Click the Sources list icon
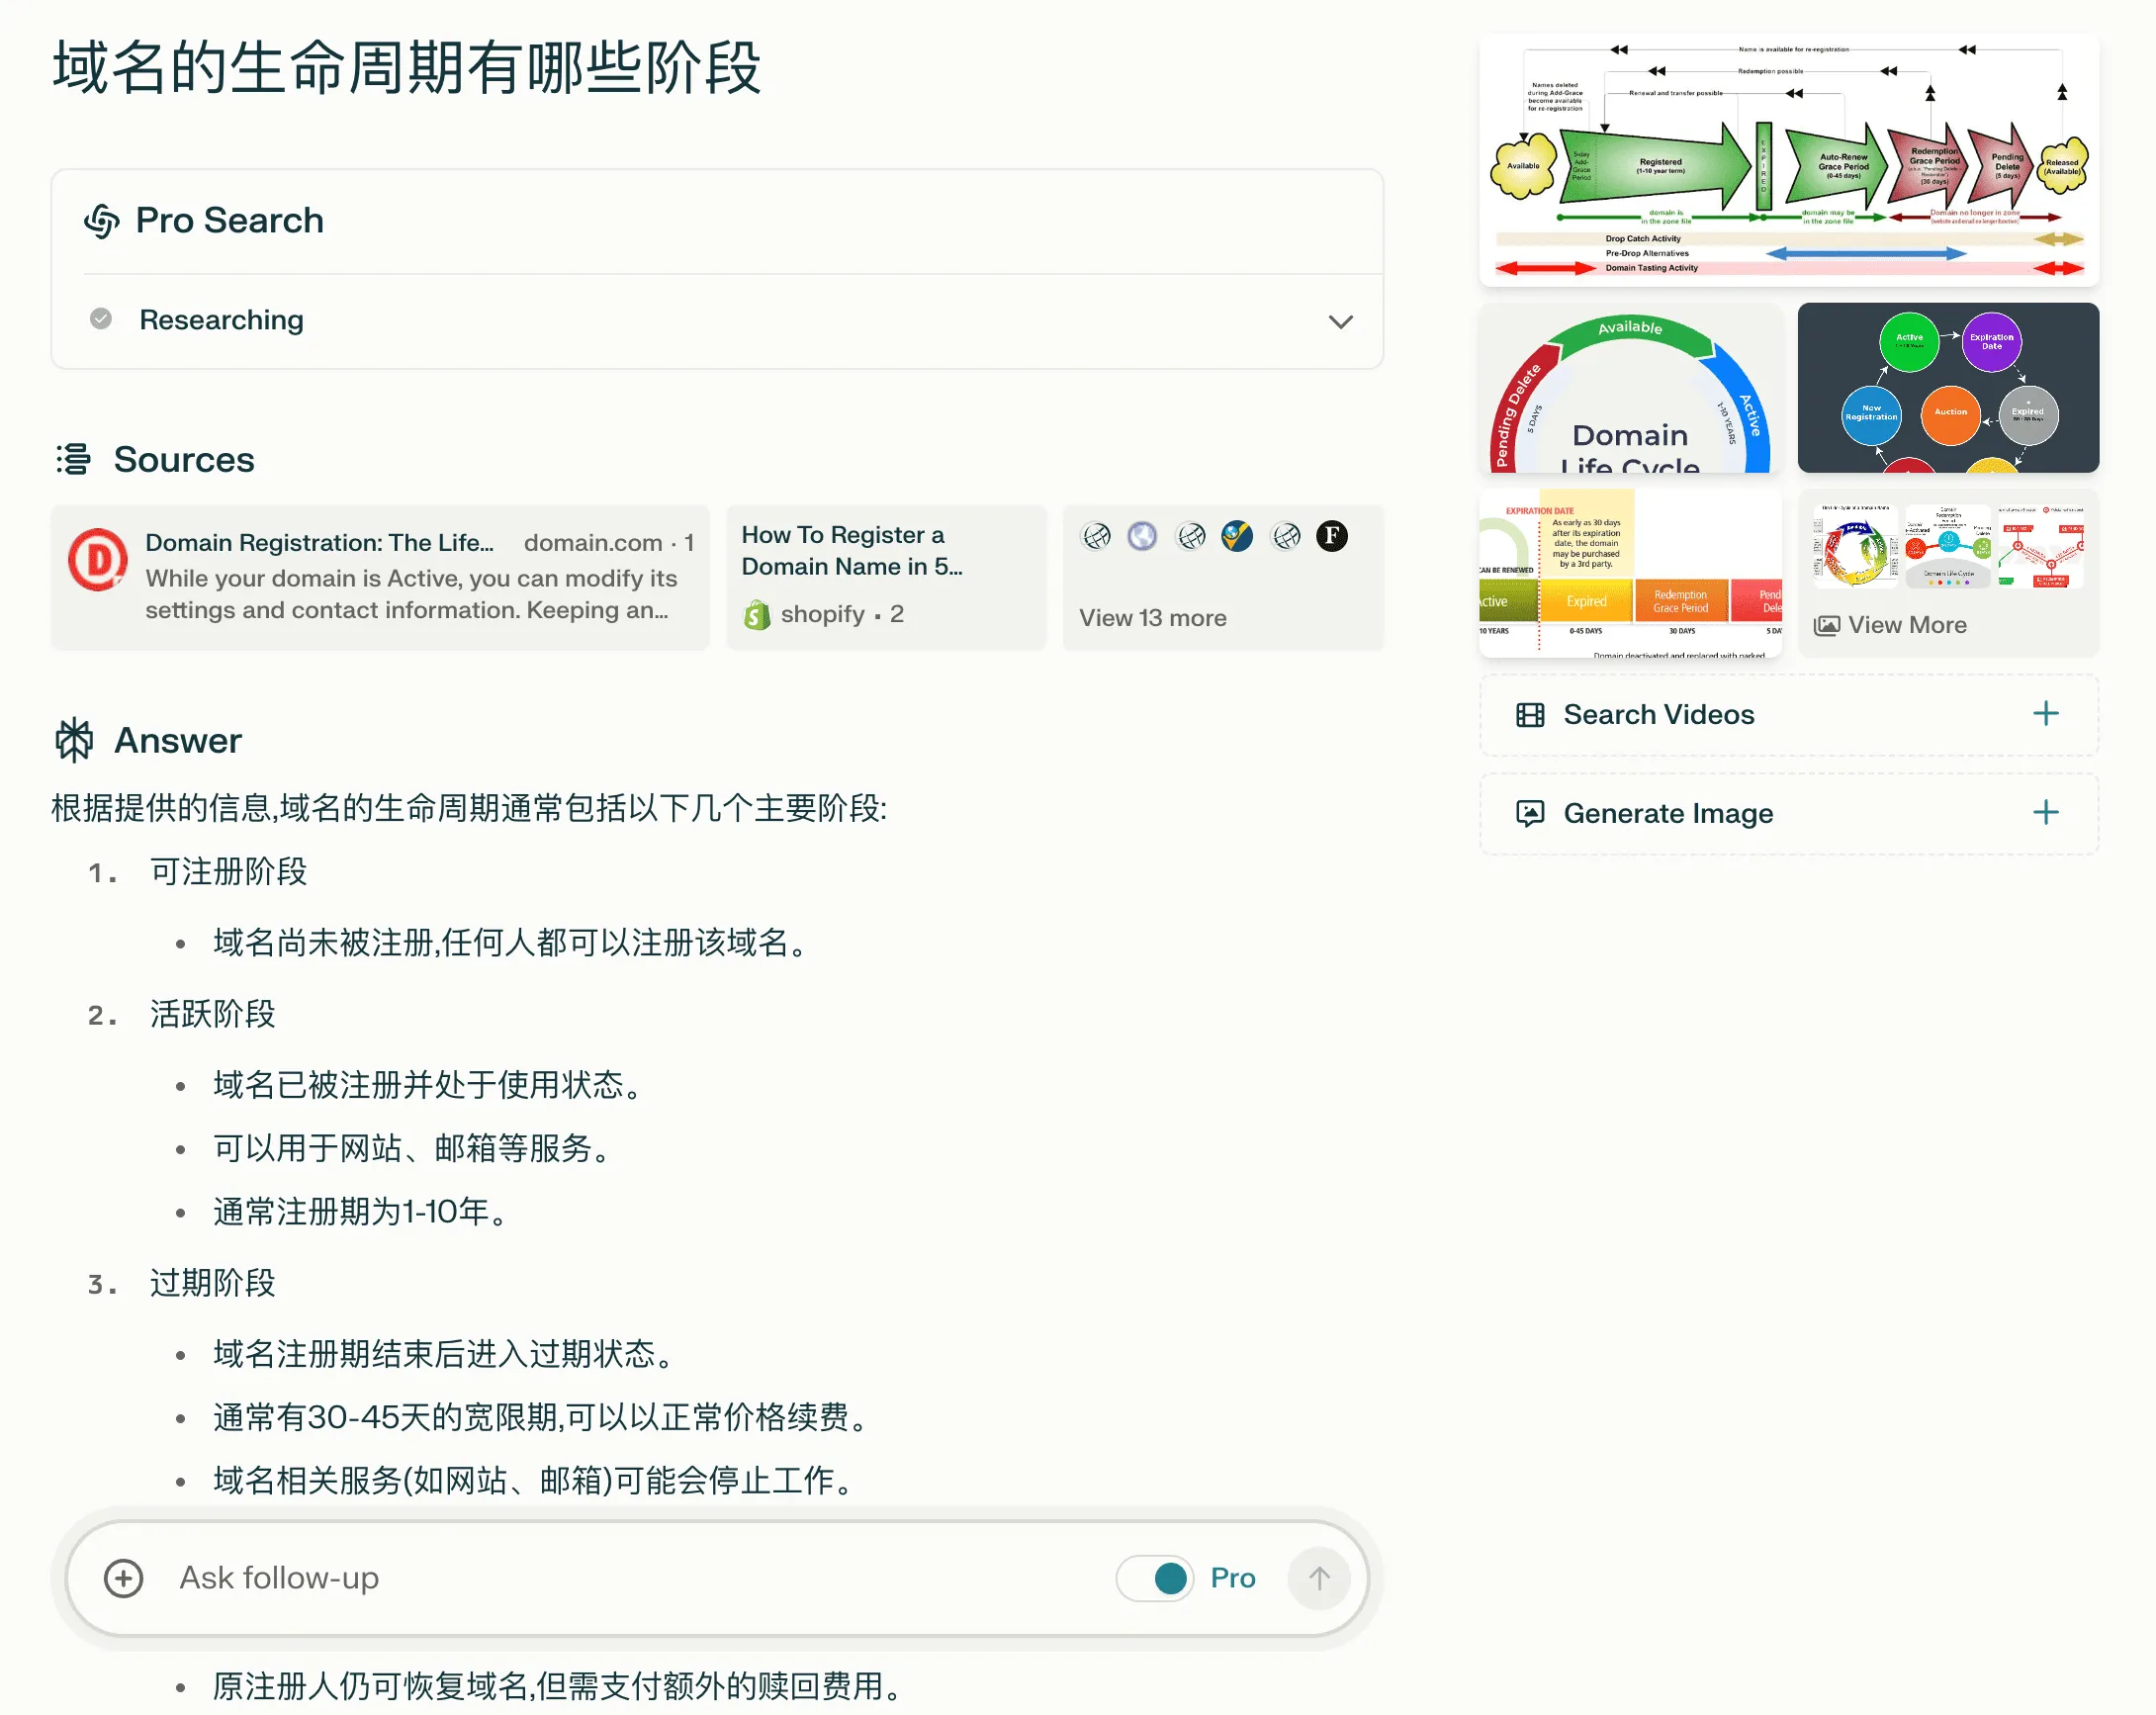 pyautogui.click(x=73, y=459)
